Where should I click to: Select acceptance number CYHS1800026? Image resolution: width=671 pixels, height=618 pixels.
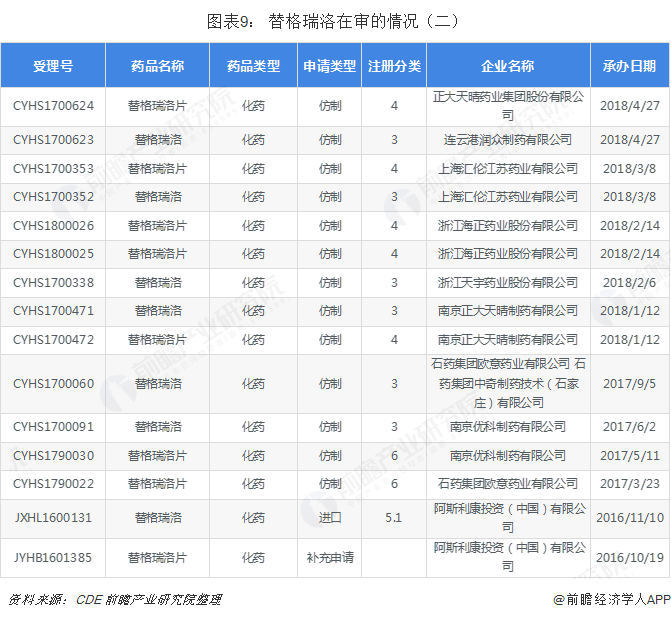(x=53, y=226)
